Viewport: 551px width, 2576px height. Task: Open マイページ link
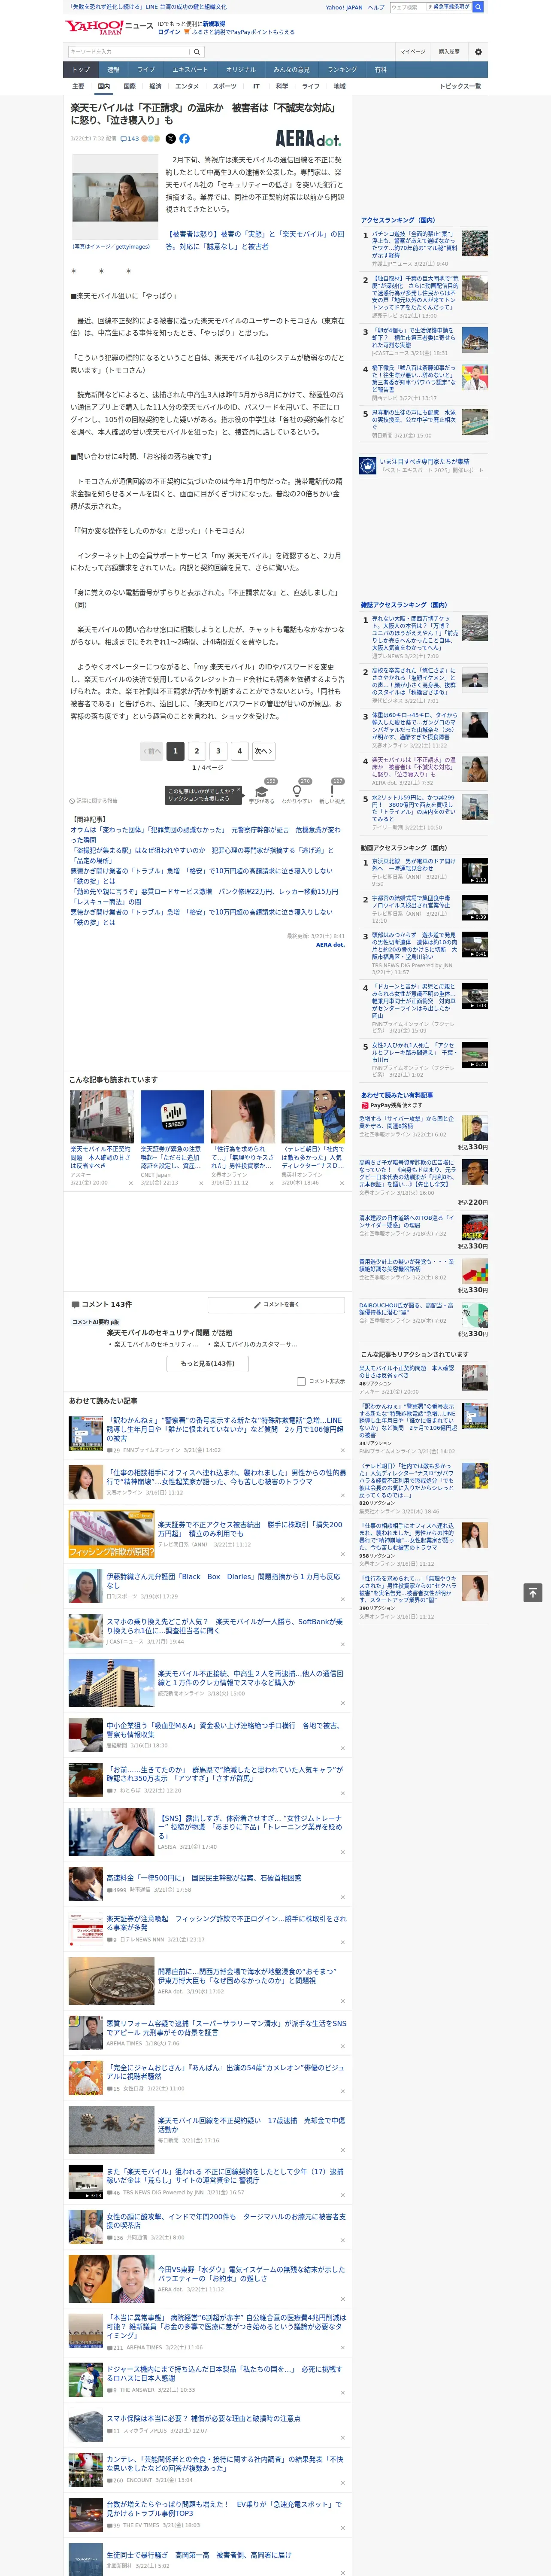coord(412,51)
